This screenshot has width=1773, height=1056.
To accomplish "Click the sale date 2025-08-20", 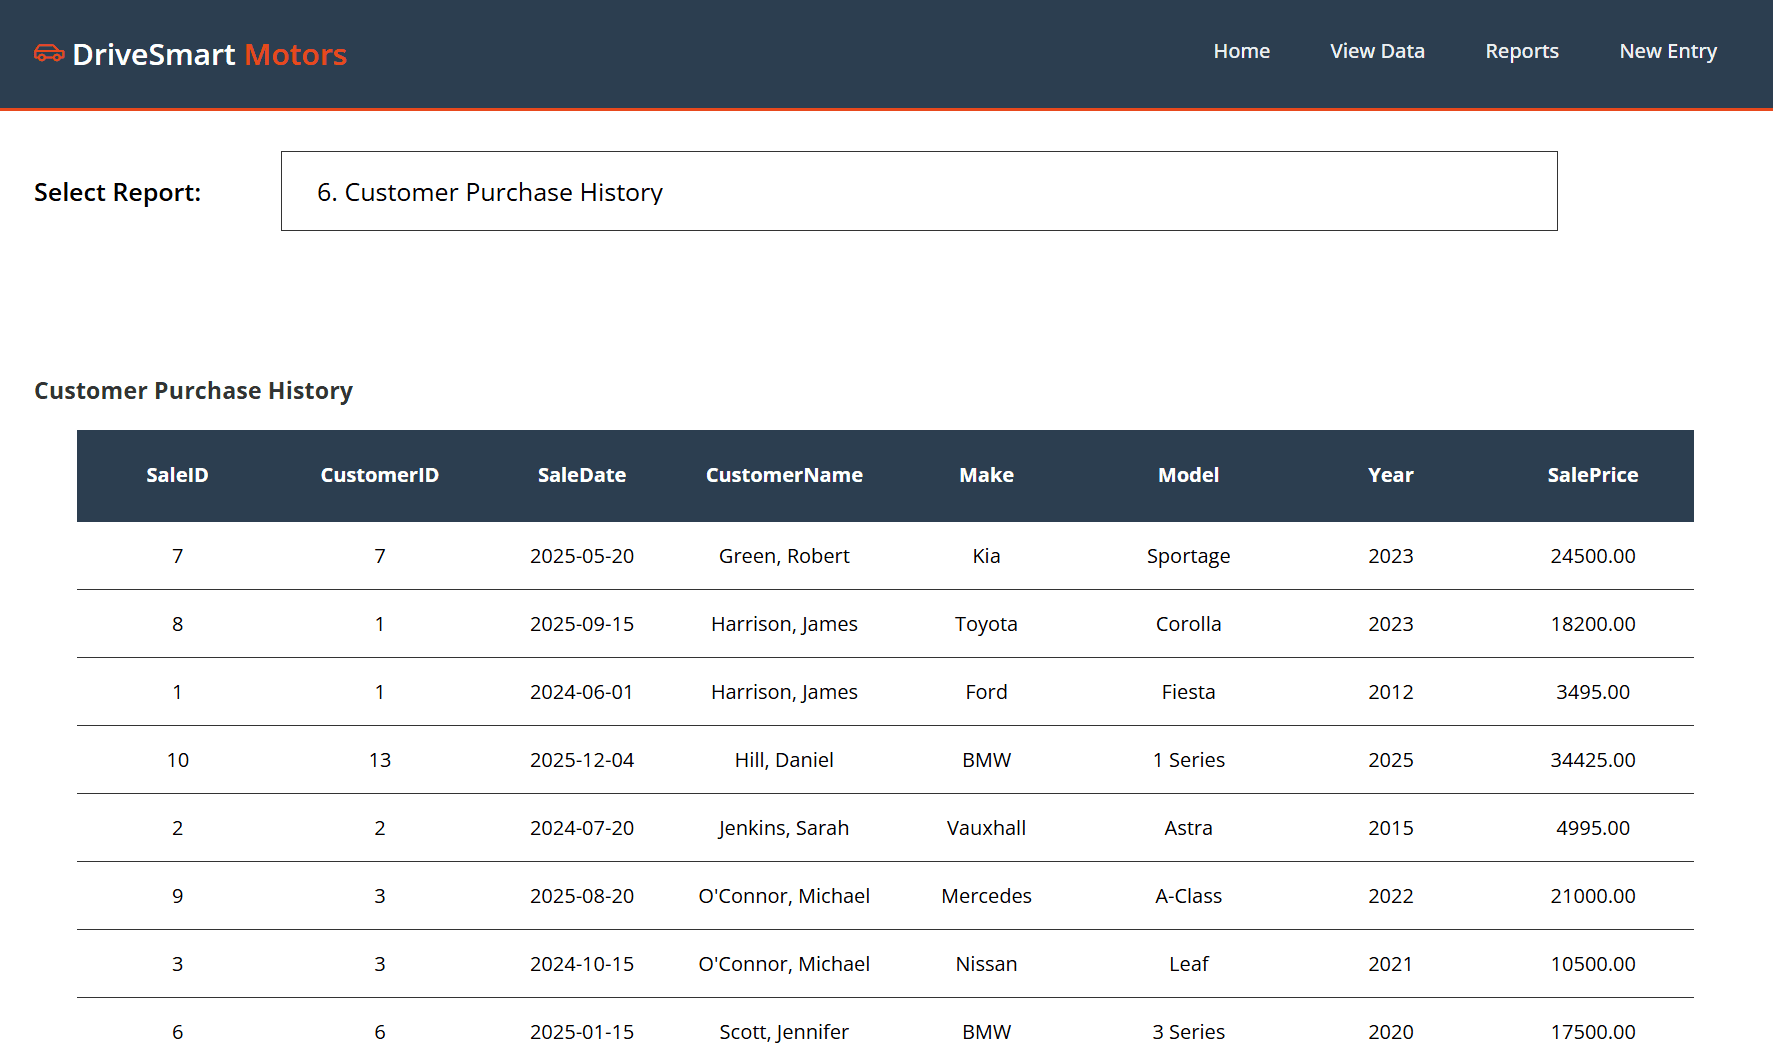I will coord(582,896).
